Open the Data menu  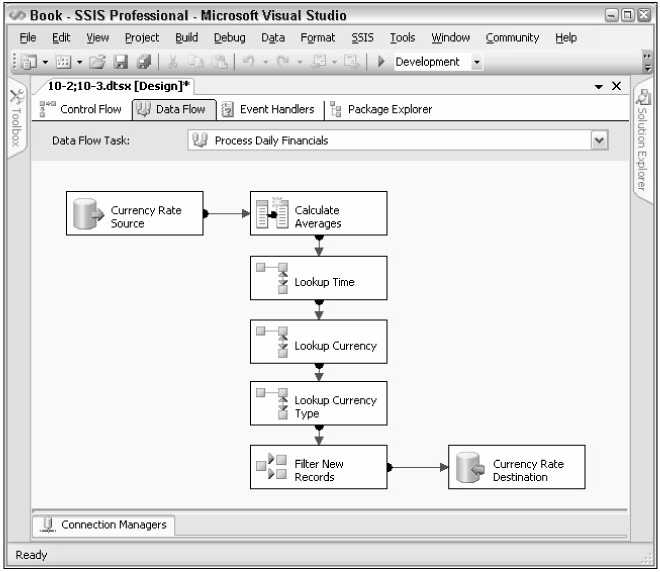(273, 38)
